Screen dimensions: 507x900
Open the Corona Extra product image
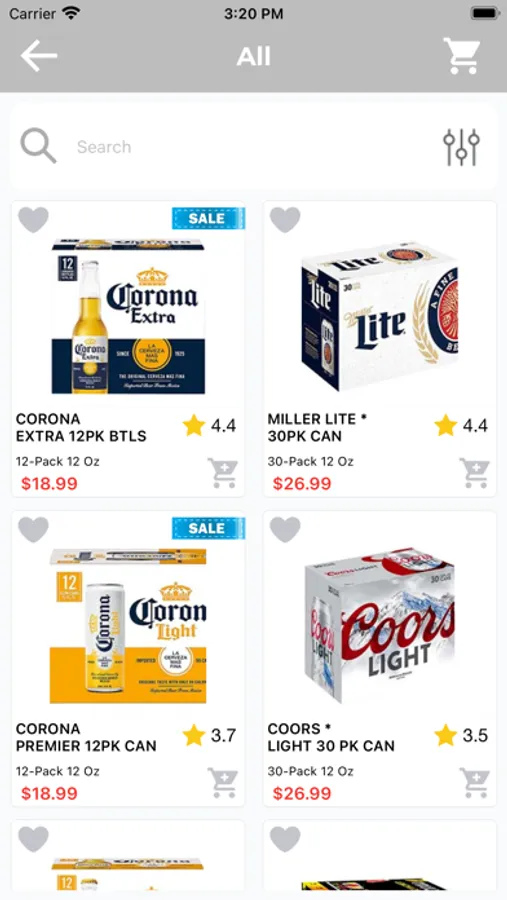128,316
